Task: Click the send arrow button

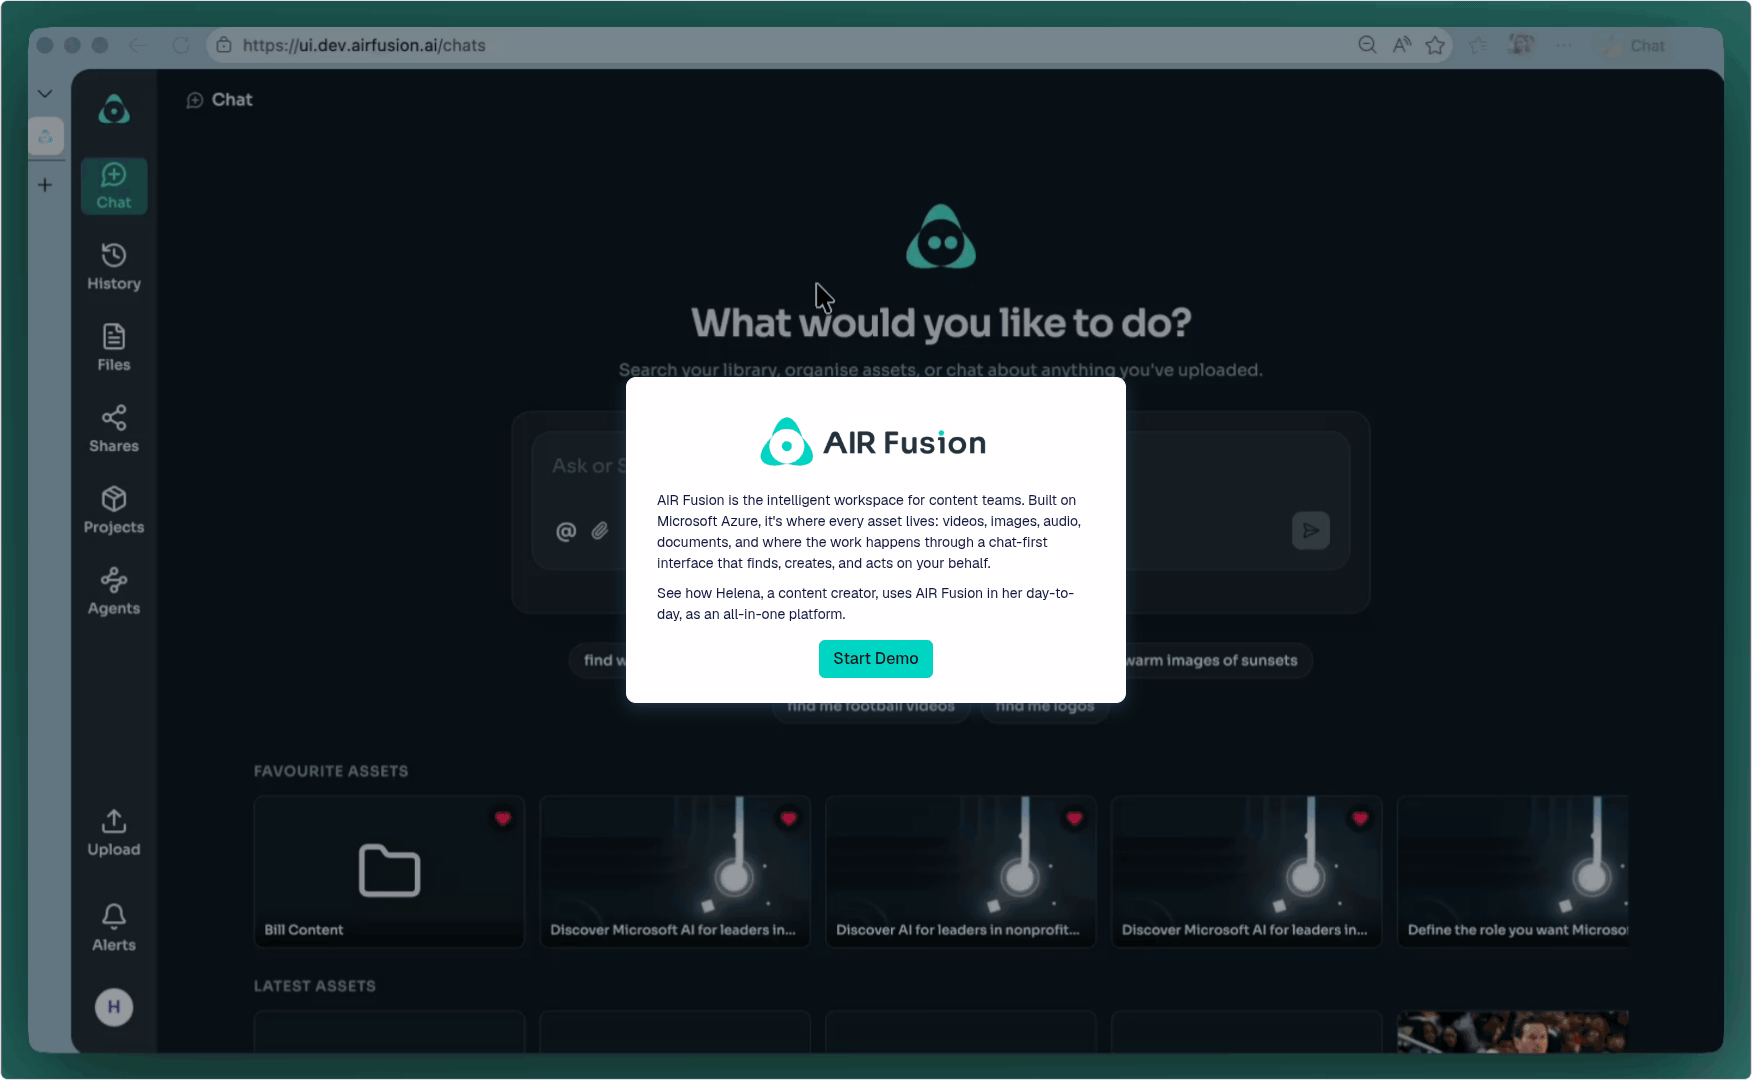Action: pyautogui.click(x=1311, y=530)
